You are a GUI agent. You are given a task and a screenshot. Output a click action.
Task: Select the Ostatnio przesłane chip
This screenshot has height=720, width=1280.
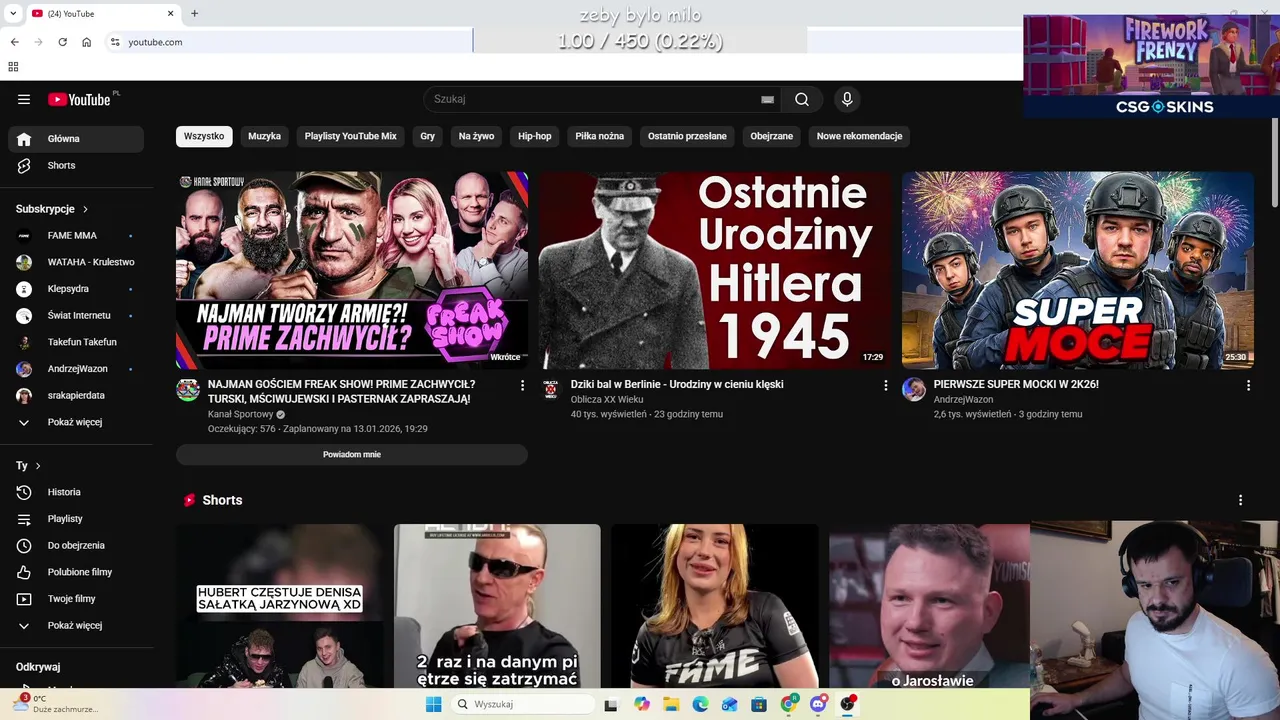point(687,136)
